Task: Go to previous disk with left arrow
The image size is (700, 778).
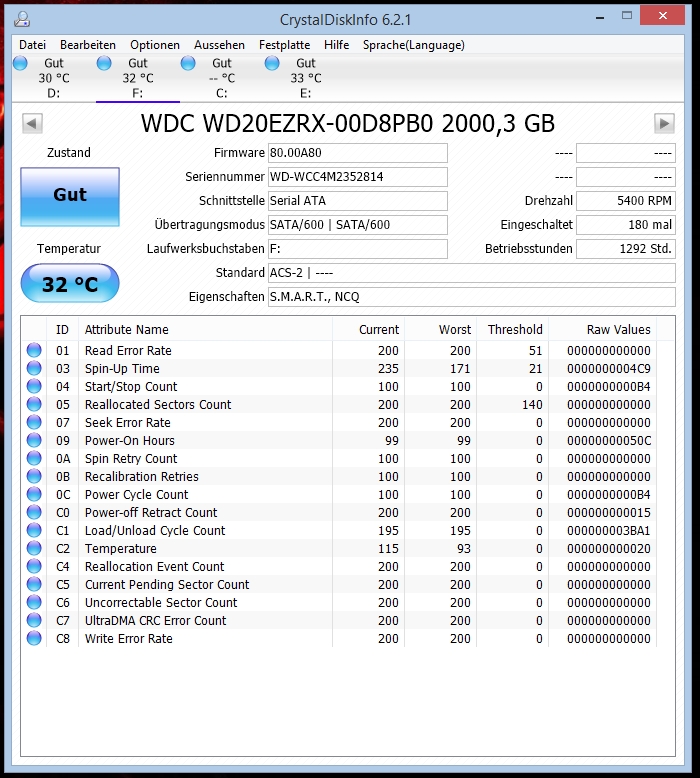Action: [x=32, y=124]
